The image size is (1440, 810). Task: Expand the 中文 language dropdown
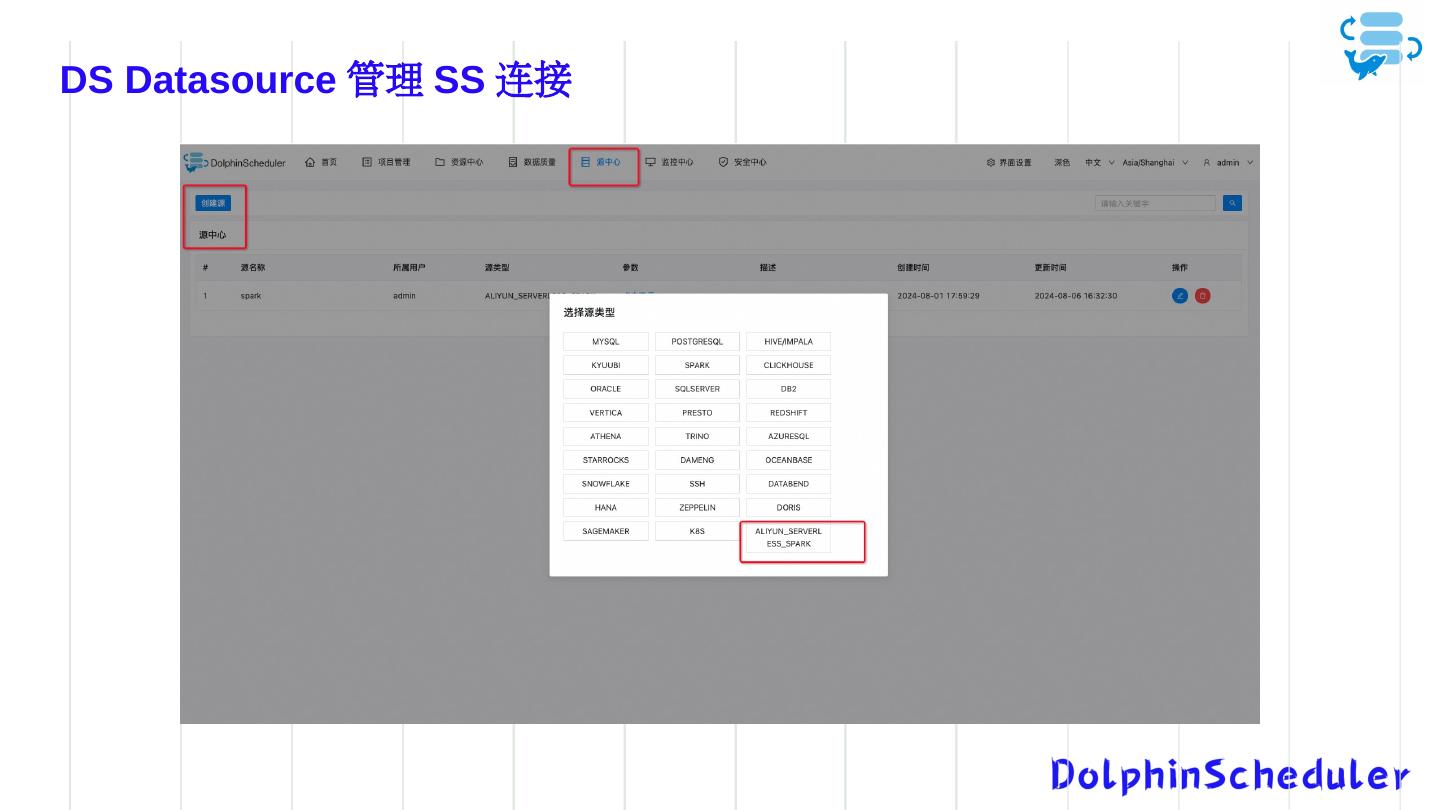point(1100,162)
